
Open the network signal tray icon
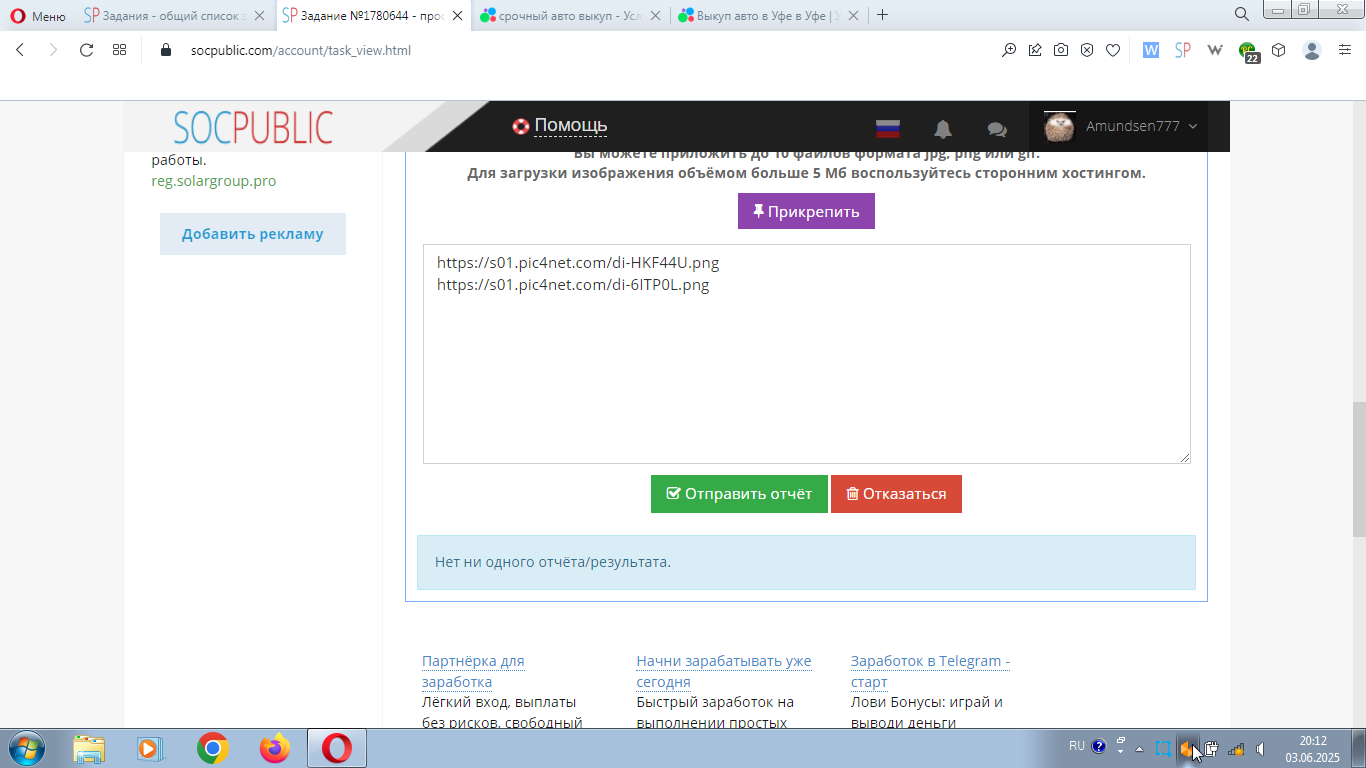[1236, 748]
